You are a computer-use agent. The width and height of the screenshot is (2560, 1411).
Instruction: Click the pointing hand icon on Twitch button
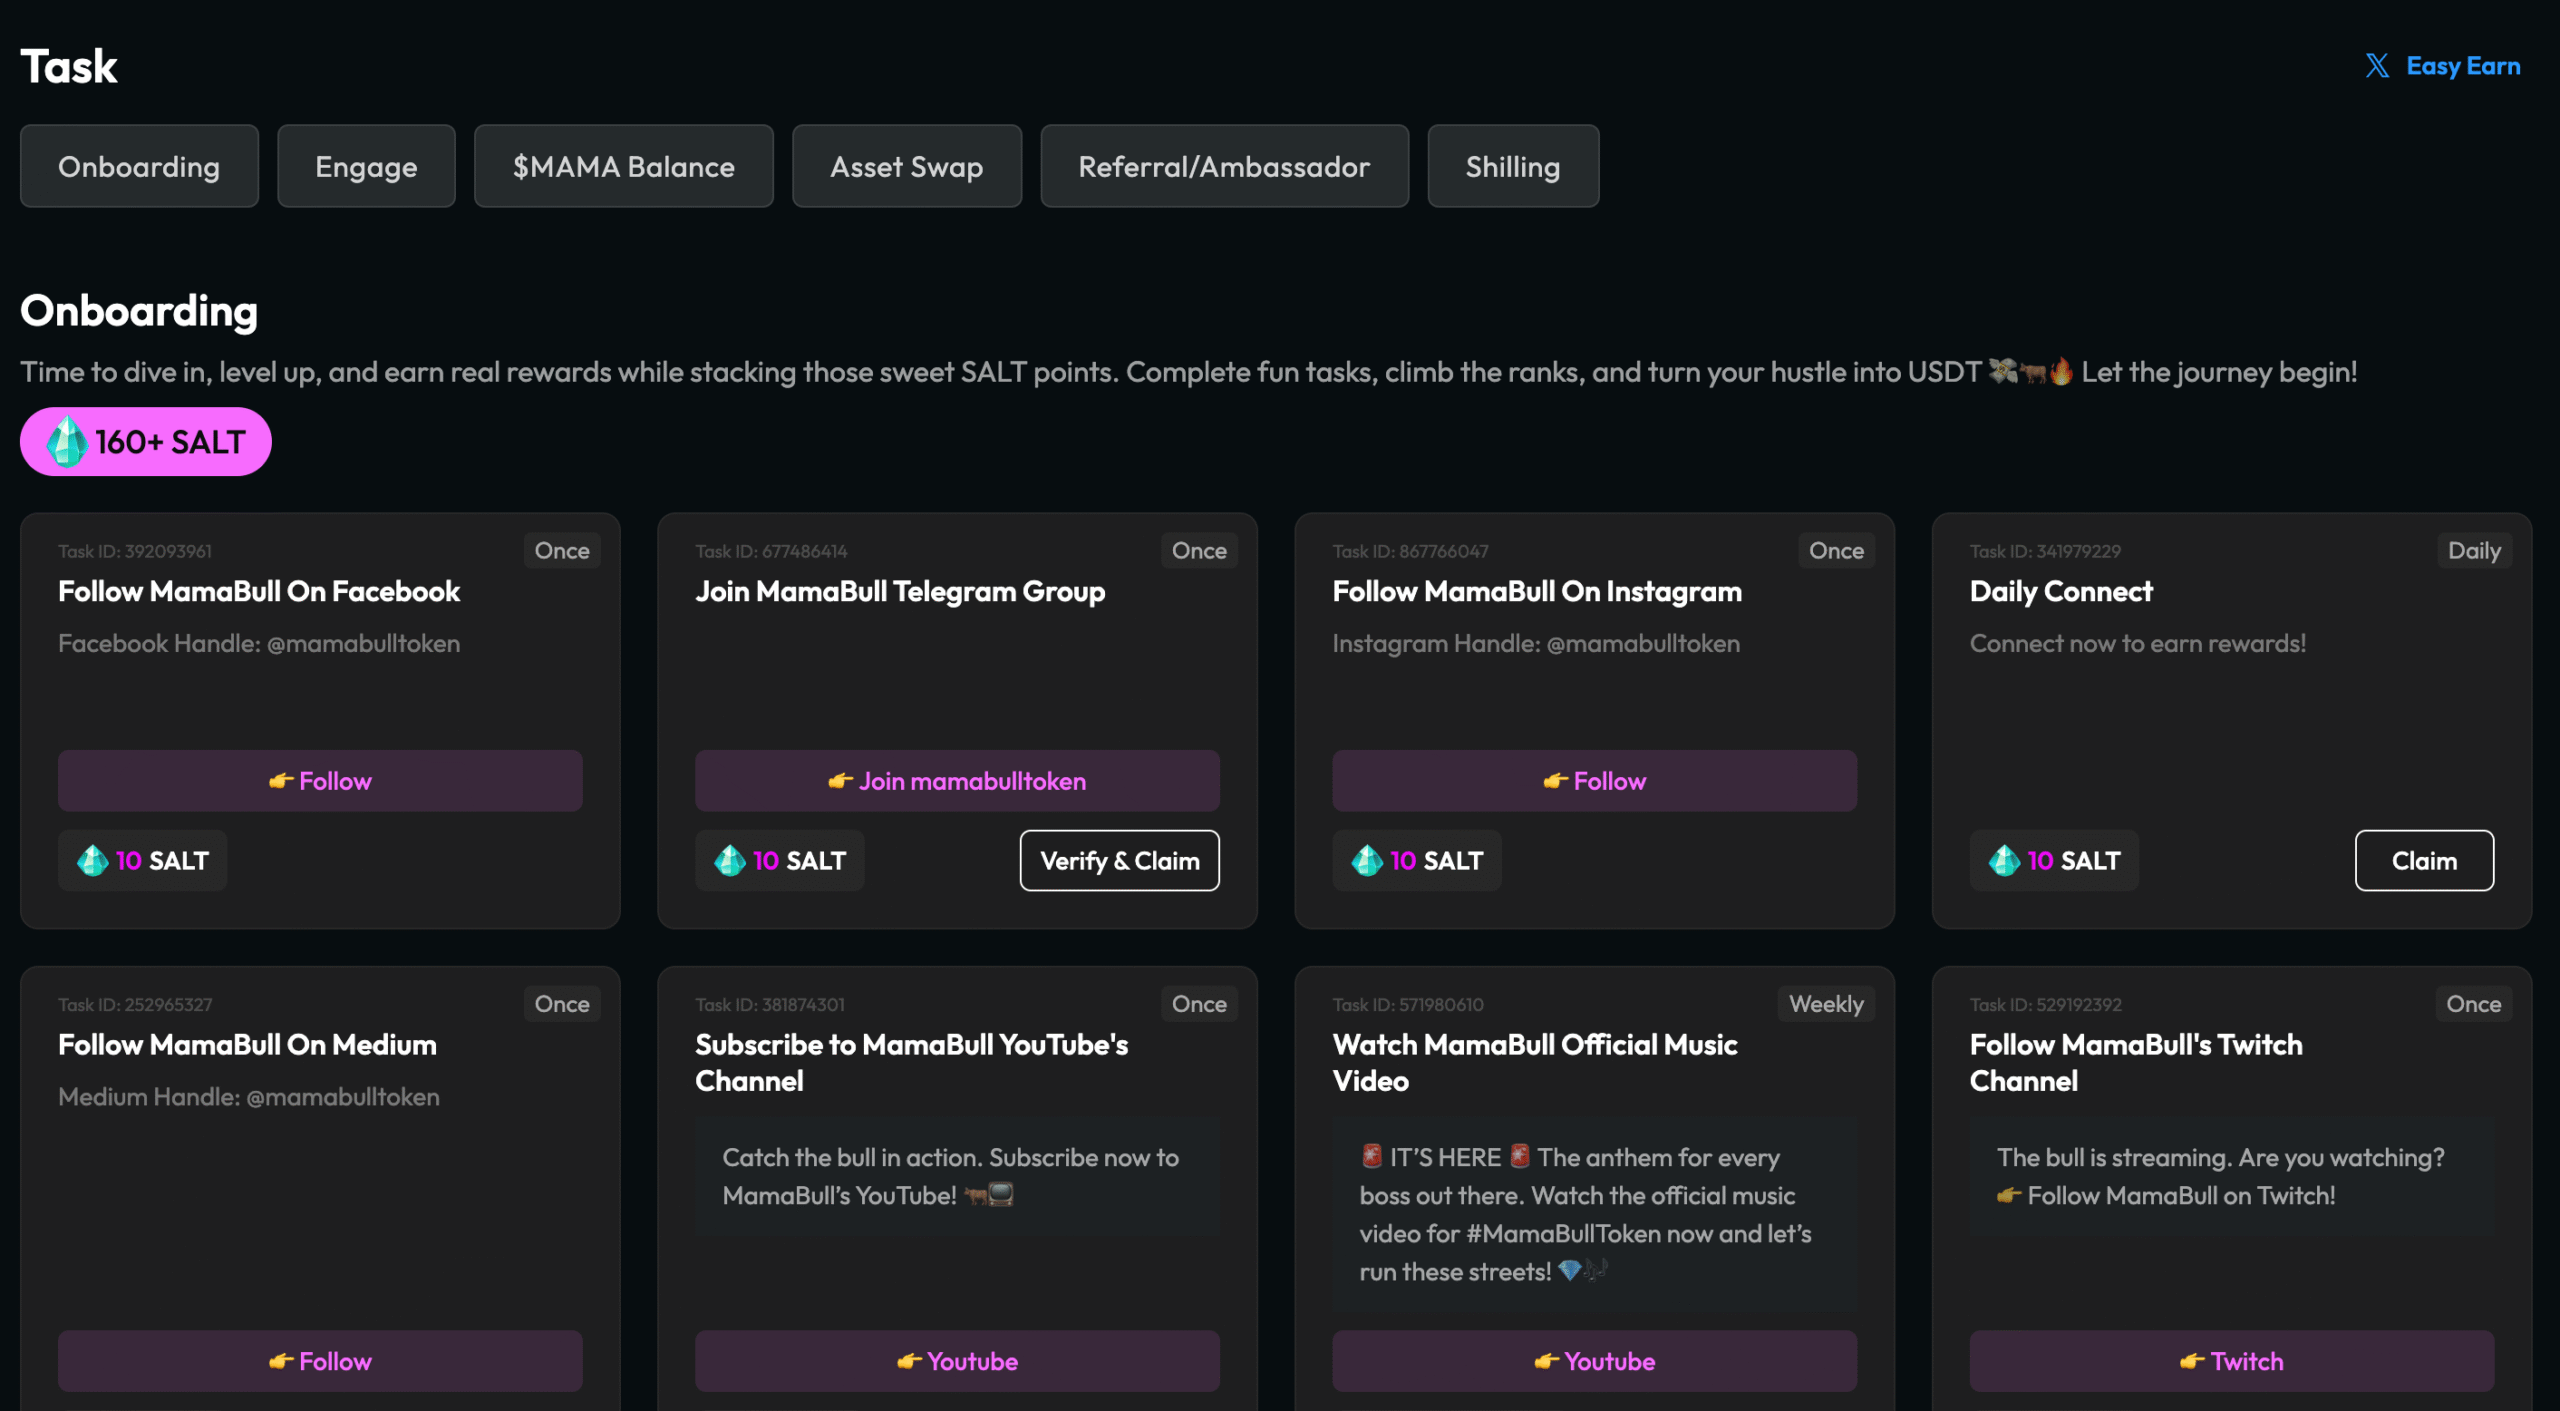pyautogui.click(x=2192, y=1361)
